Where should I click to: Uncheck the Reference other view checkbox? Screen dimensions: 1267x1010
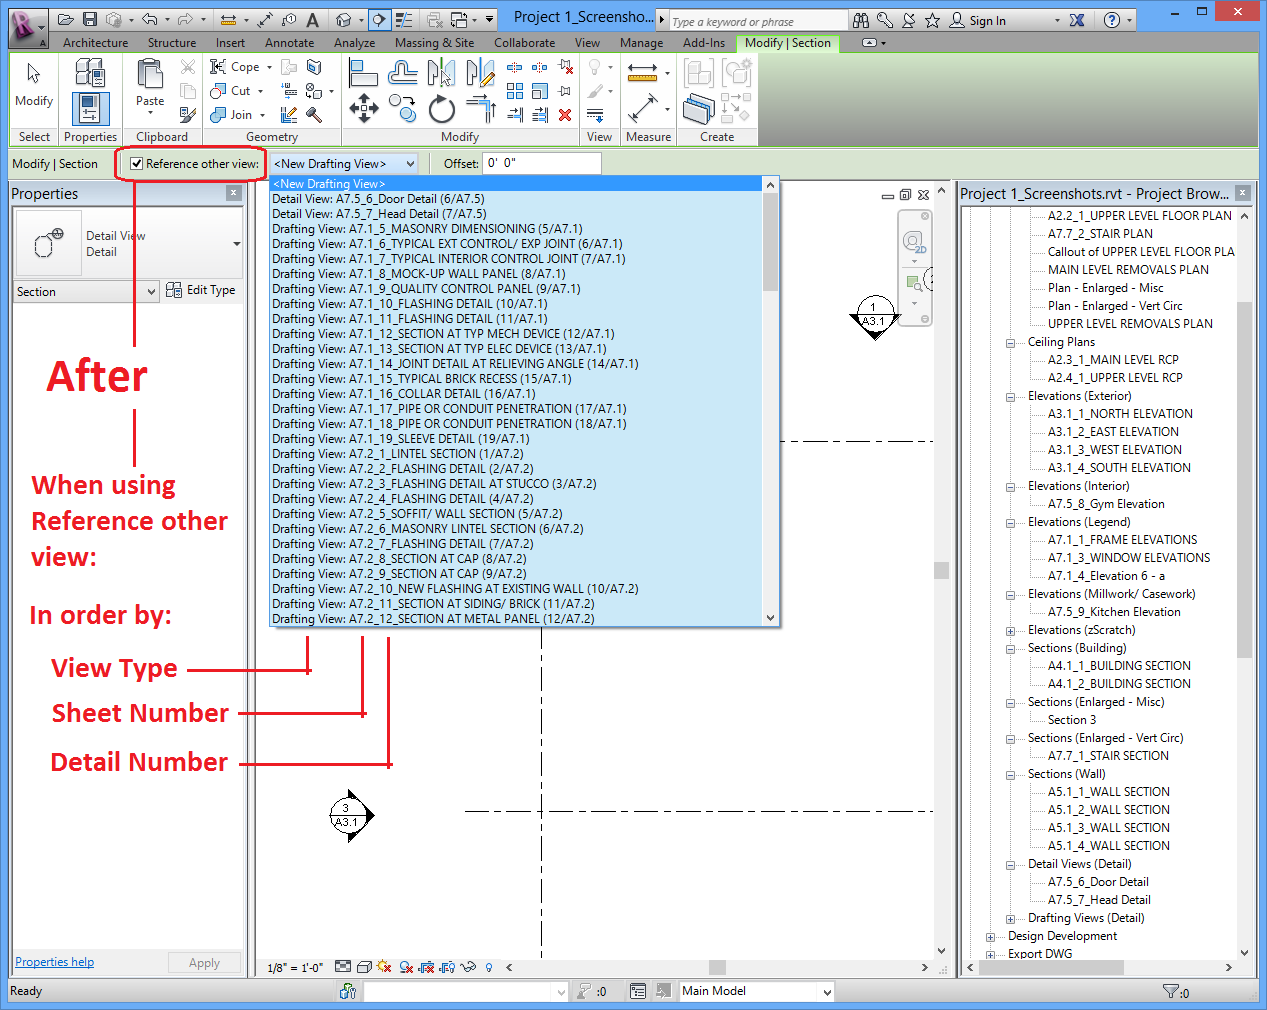[137, 164]
